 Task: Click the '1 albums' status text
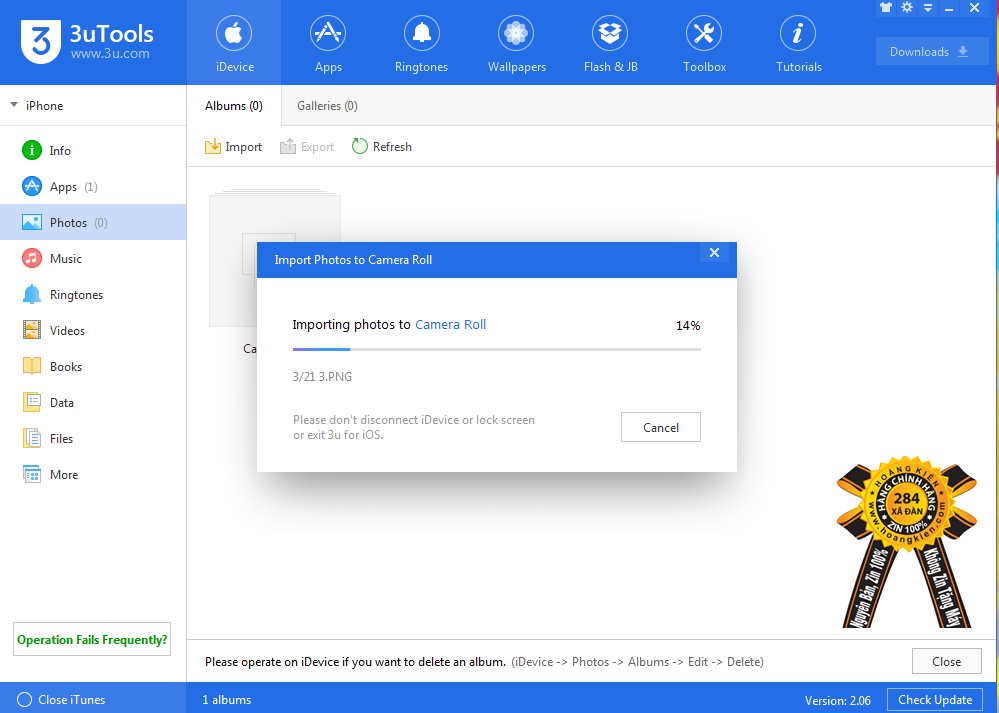pyautogui.click(x=227, y=700)
